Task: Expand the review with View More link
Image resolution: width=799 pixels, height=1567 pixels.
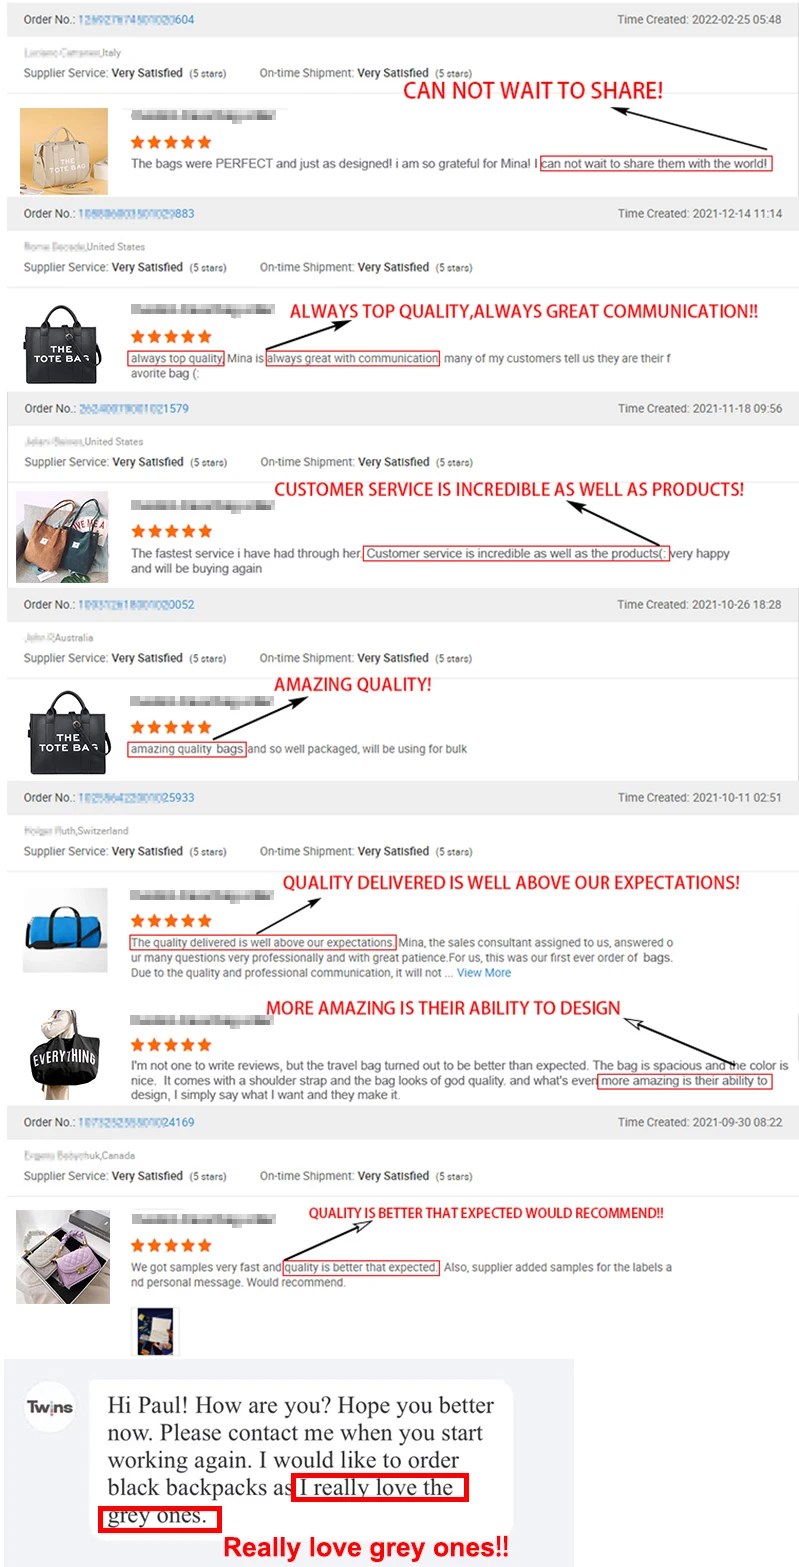Action: [x=484, y=972]
